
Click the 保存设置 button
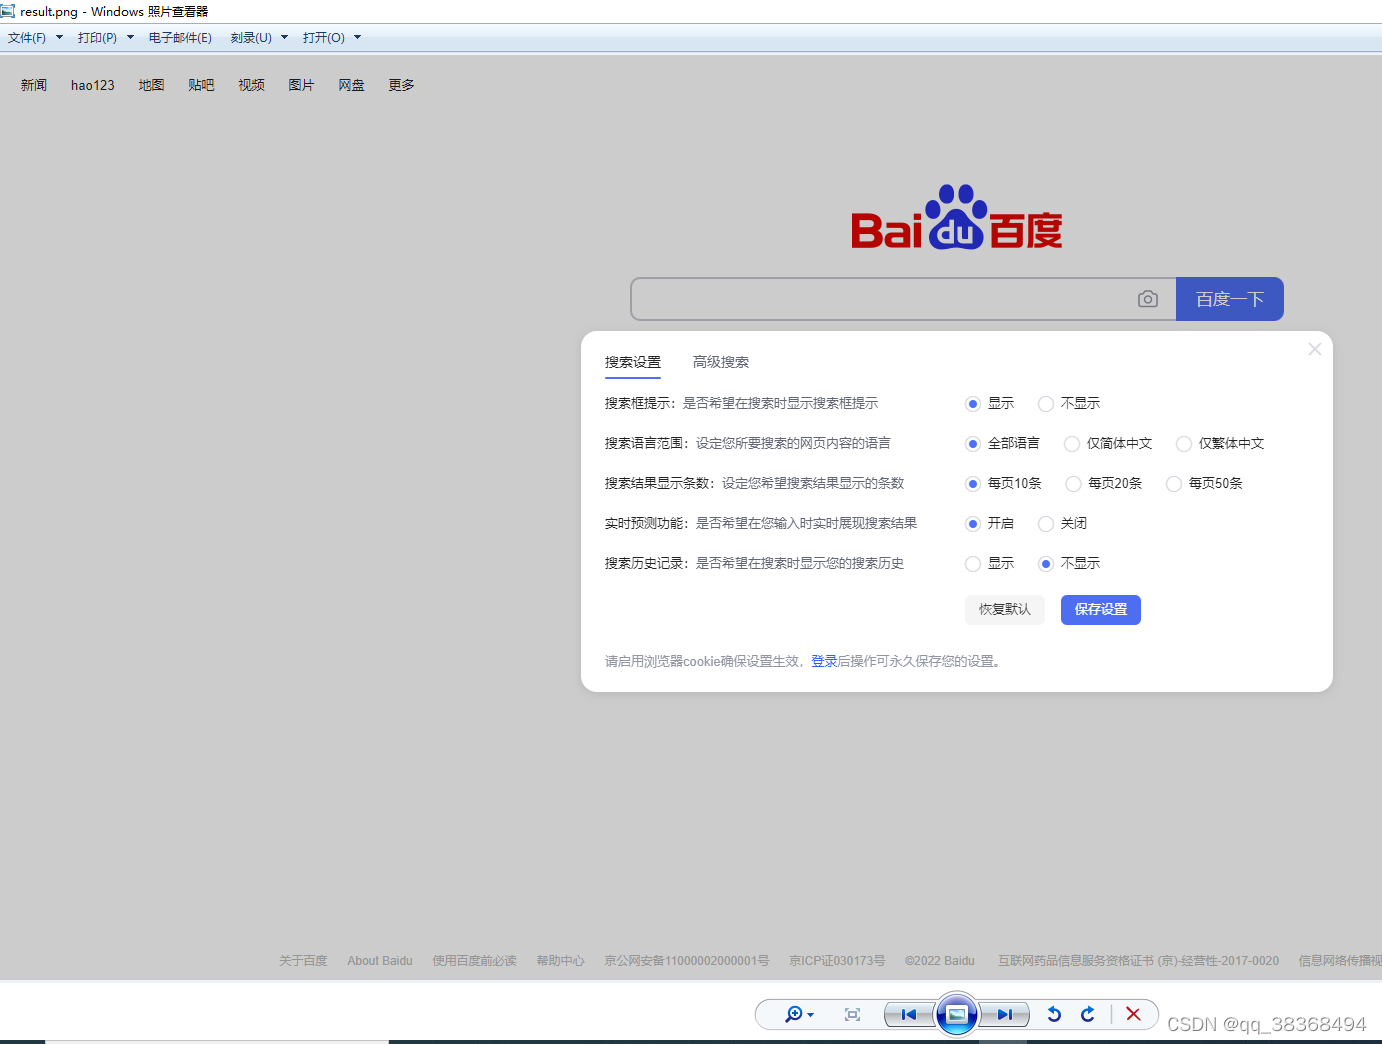(1101, 610)
